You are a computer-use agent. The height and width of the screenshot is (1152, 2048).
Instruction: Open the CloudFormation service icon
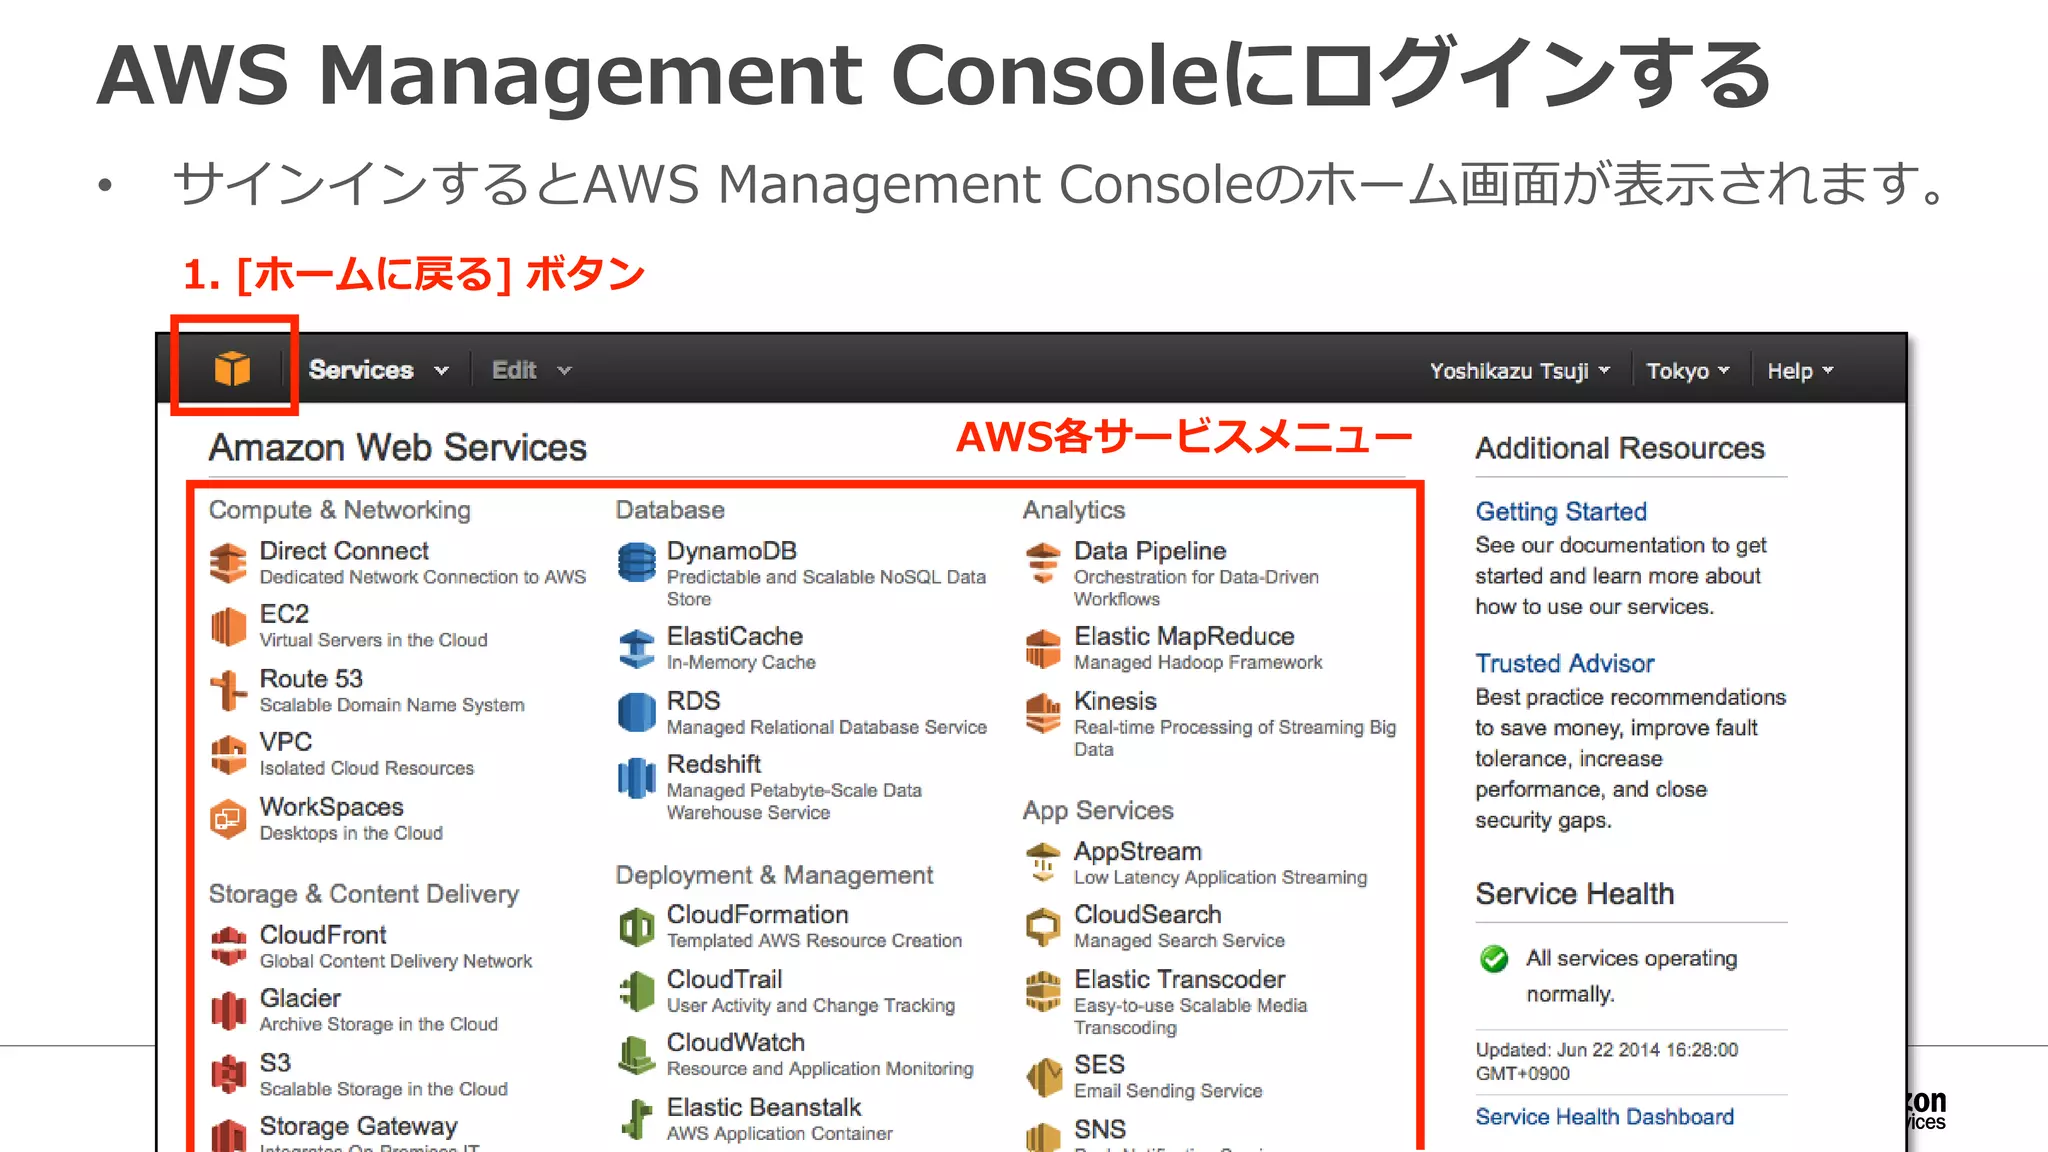pyautogui.click(x=636, y=927)
